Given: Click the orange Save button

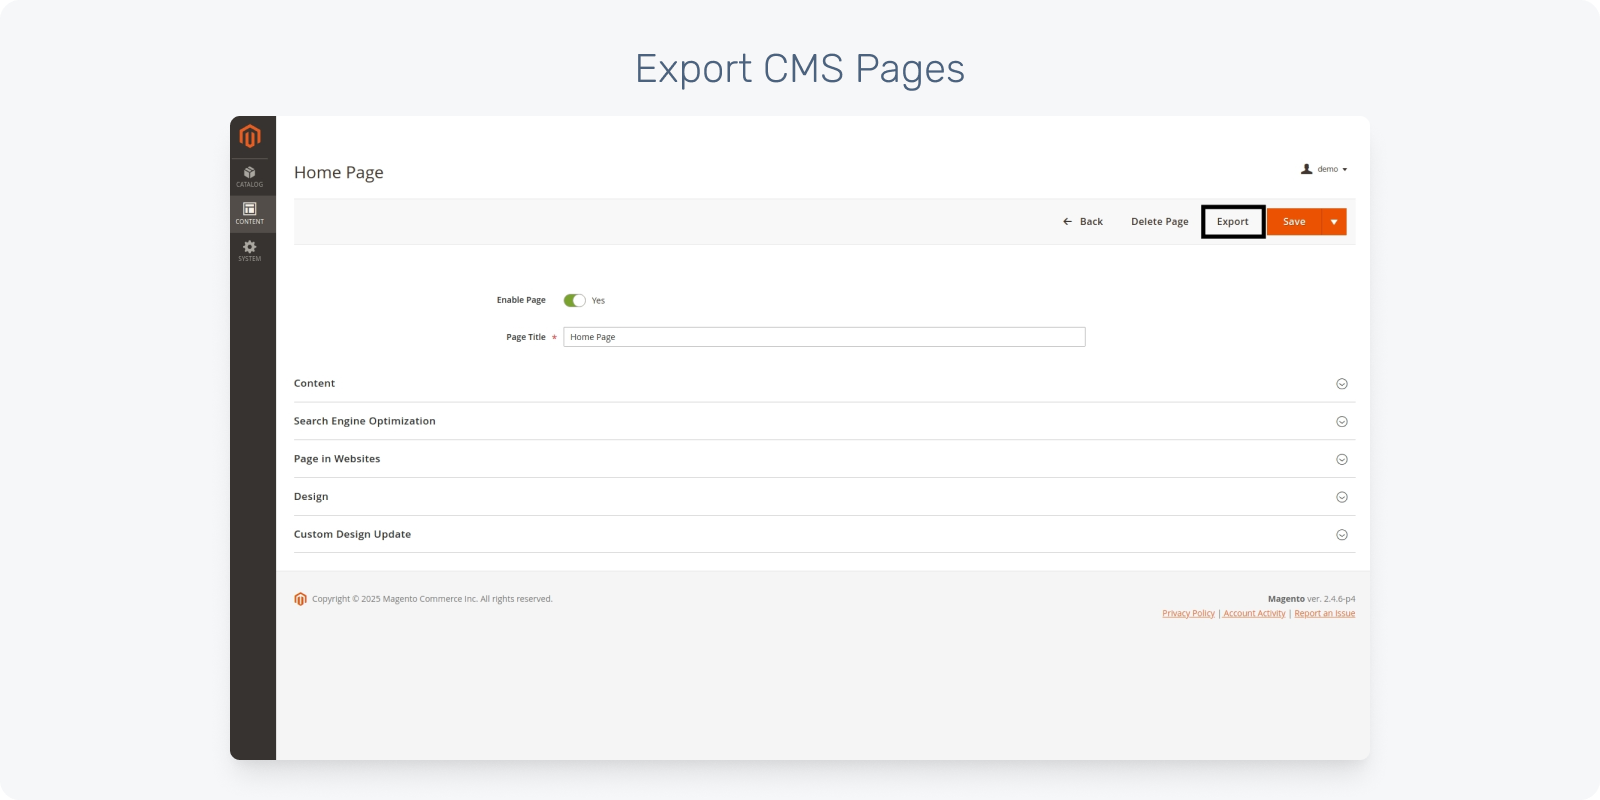Looking at the screenshot, I should (1294, 222).
